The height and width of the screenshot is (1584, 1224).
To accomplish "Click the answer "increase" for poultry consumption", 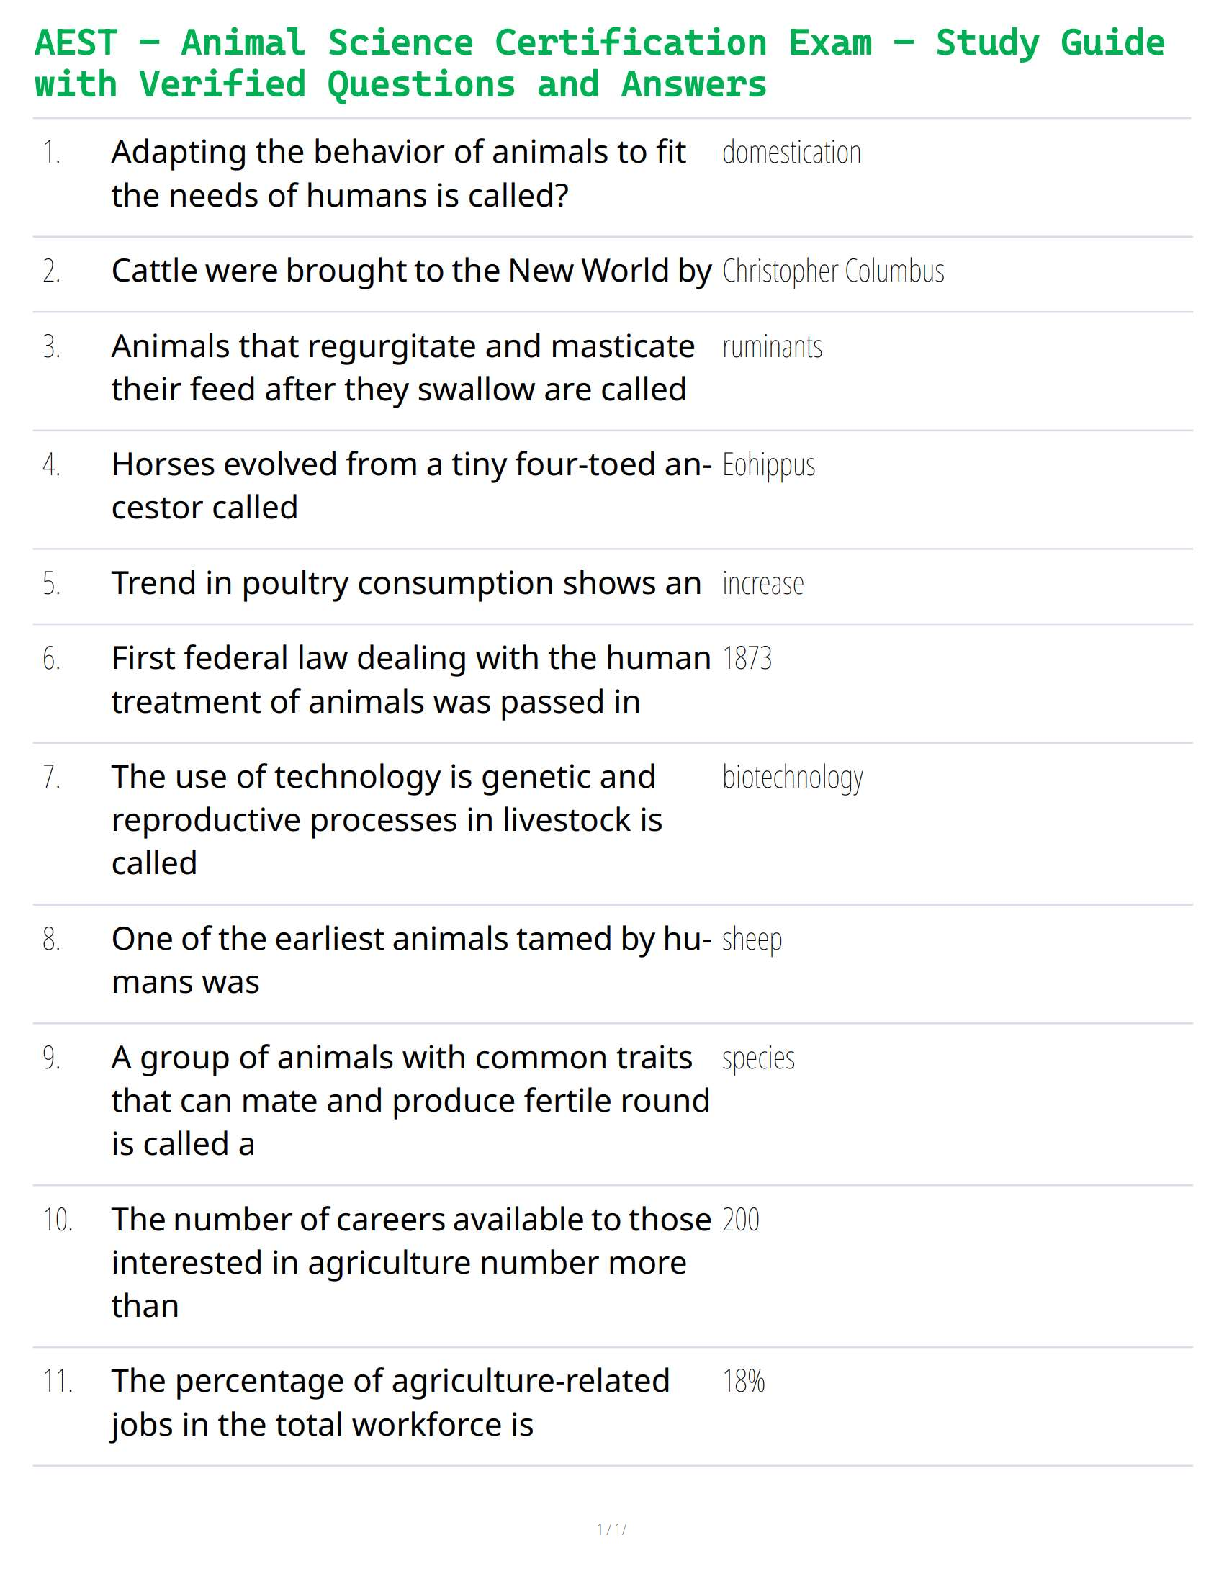I will [763, 584].
